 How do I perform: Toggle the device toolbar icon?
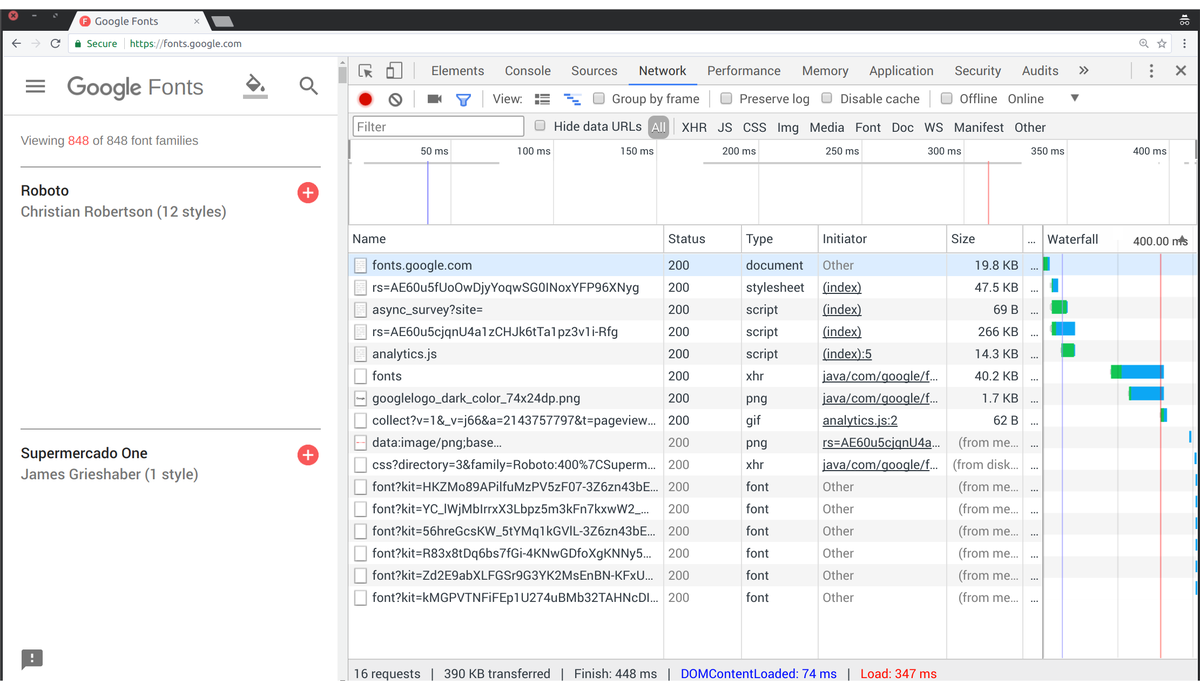(394, 71)
